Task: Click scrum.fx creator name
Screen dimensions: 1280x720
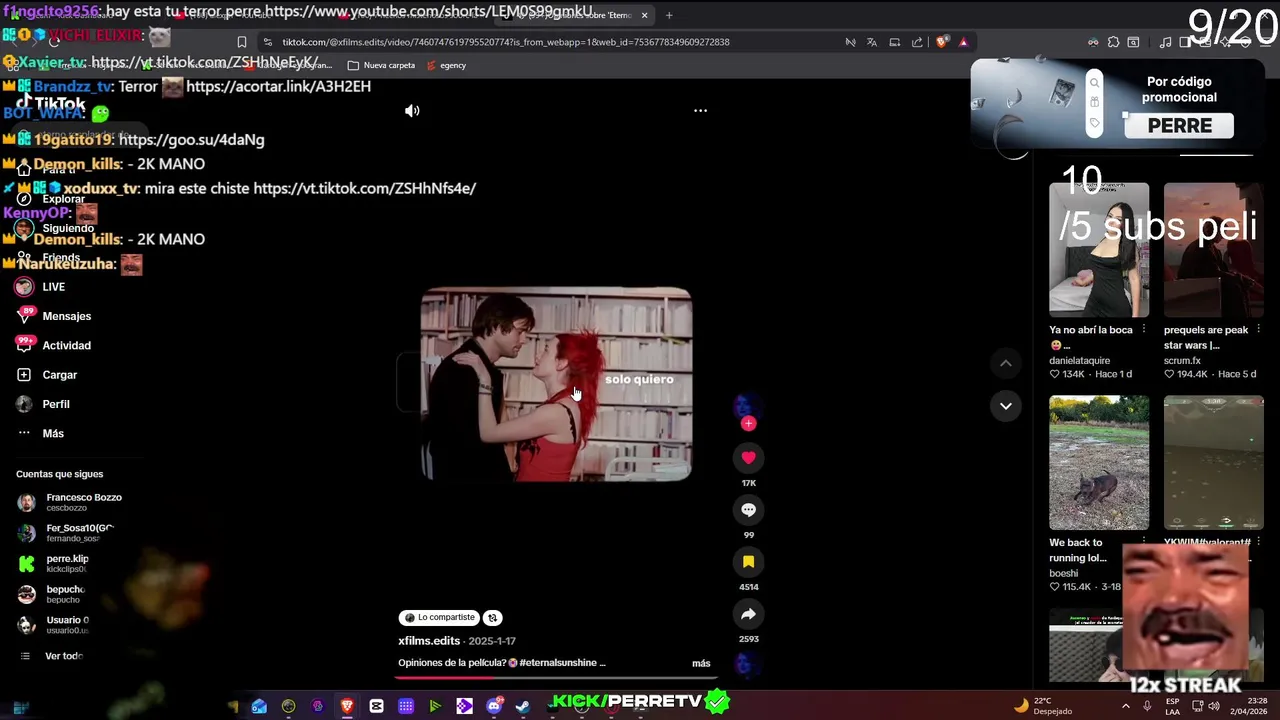Action: point(1182,361)
